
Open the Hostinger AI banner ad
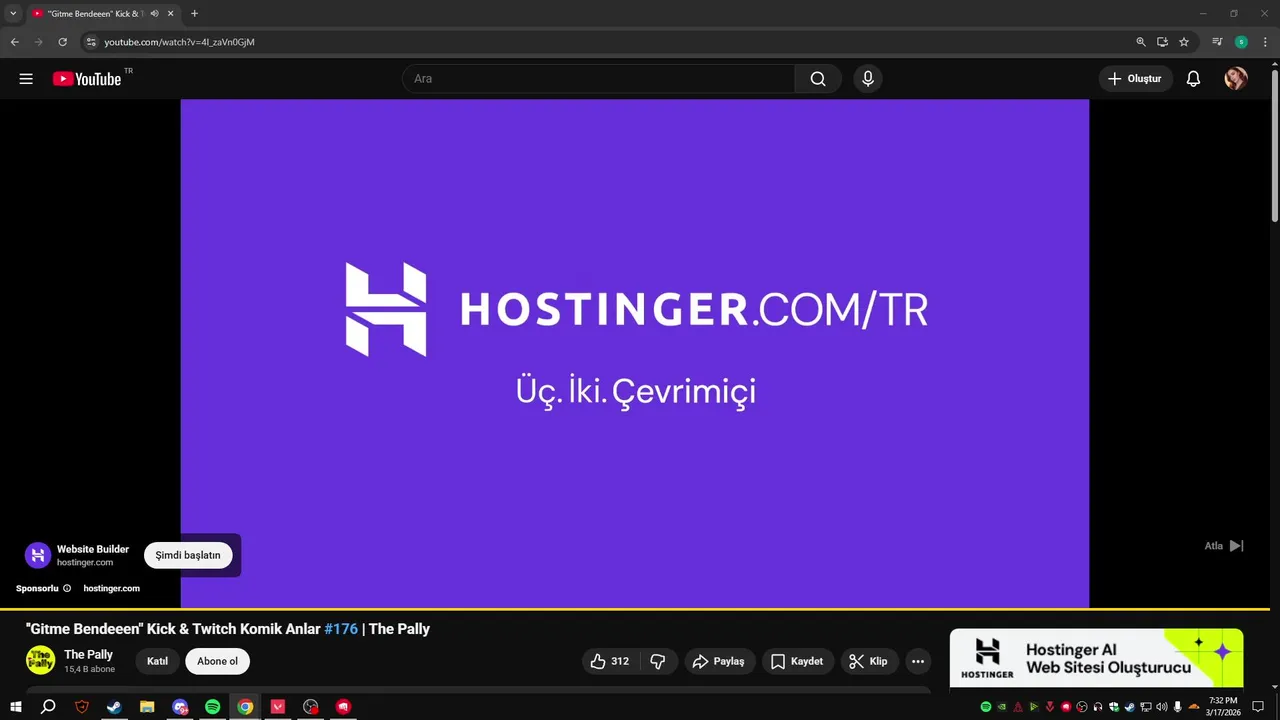tap(1096, 658)
